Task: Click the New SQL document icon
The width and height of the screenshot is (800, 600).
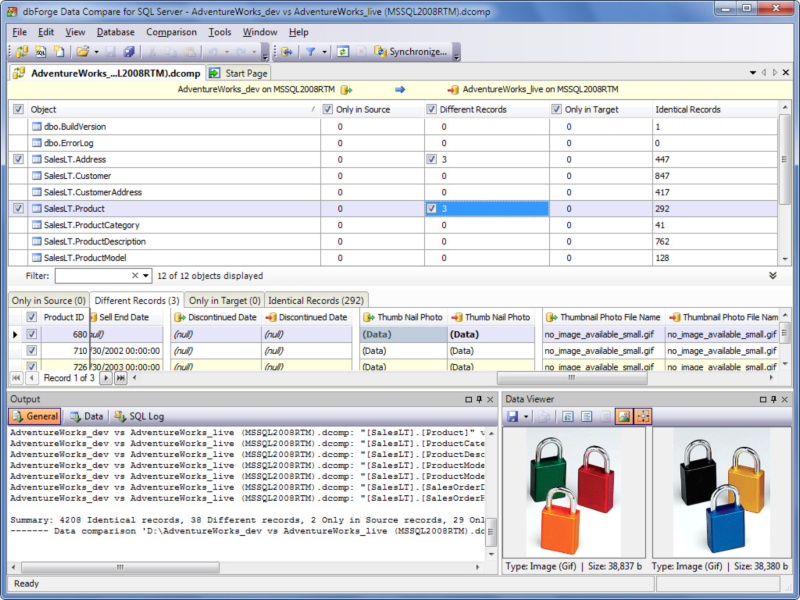Action: click(x=41, y=52)
